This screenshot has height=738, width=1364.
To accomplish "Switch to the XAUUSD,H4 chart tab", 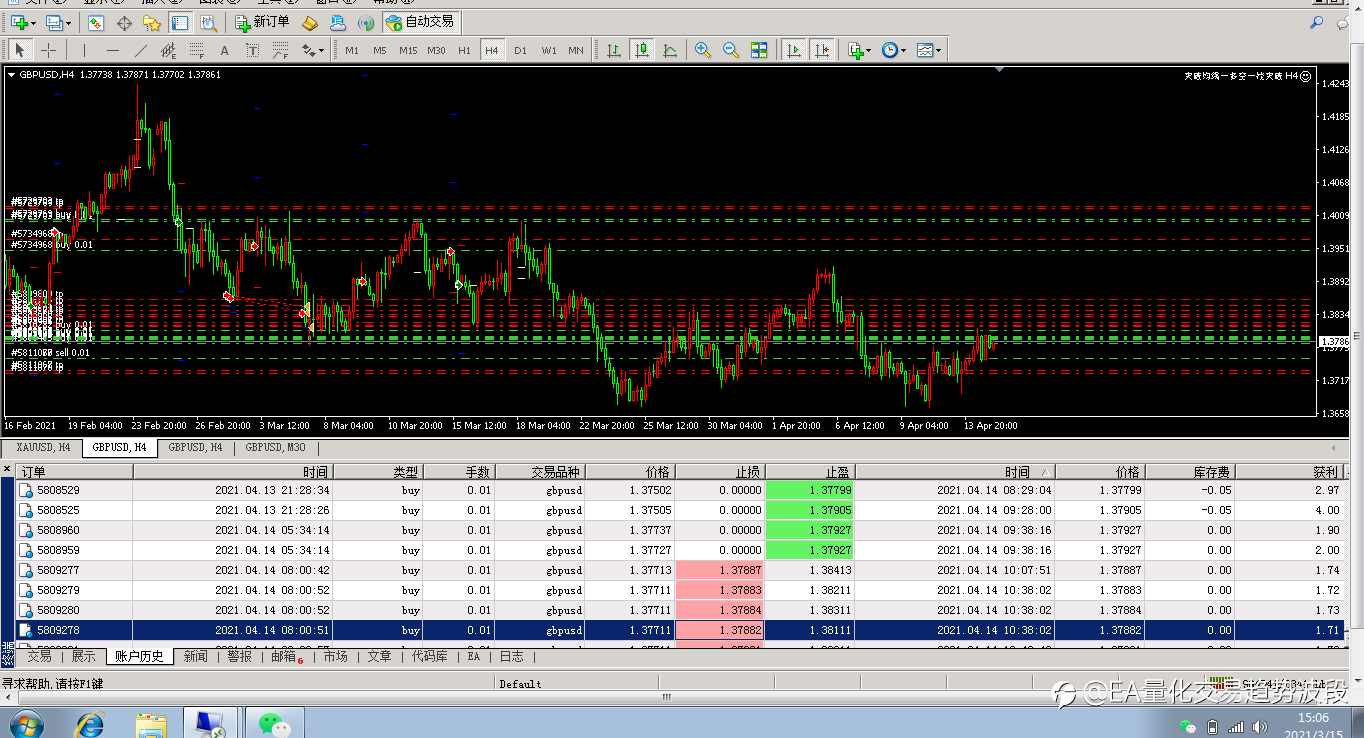I will [x=43, y=448].
